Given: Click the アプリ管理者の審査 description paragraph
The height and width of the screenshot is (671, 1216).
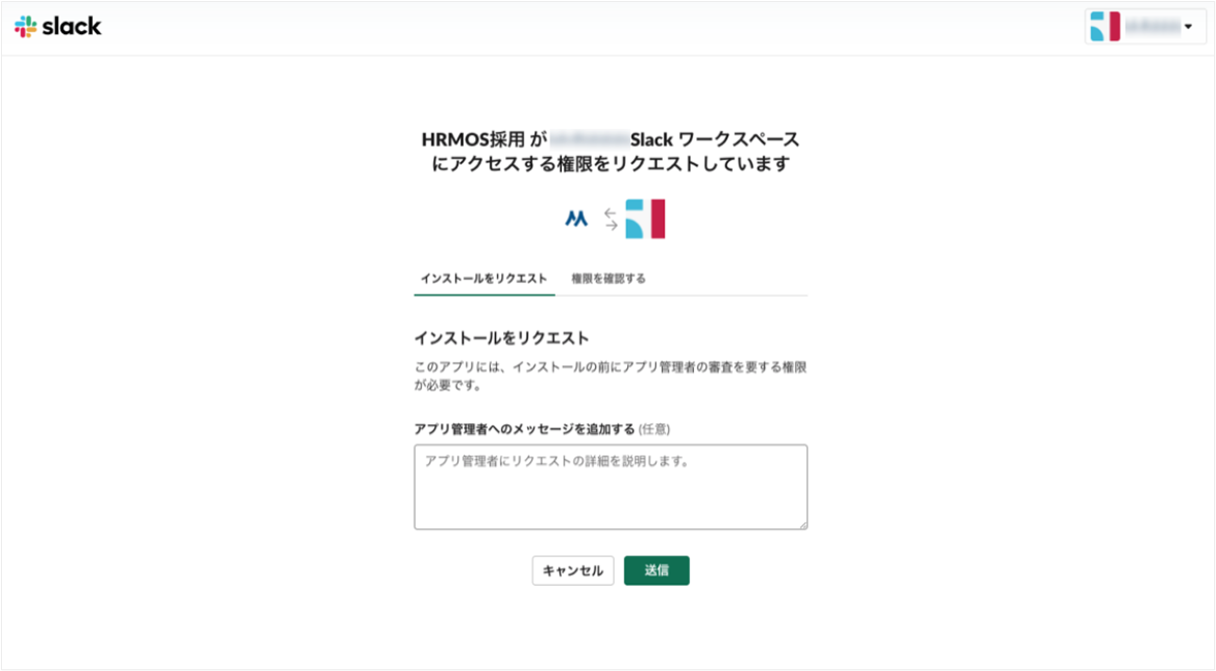Looking at the screenshot, I should tap(611, 376).
